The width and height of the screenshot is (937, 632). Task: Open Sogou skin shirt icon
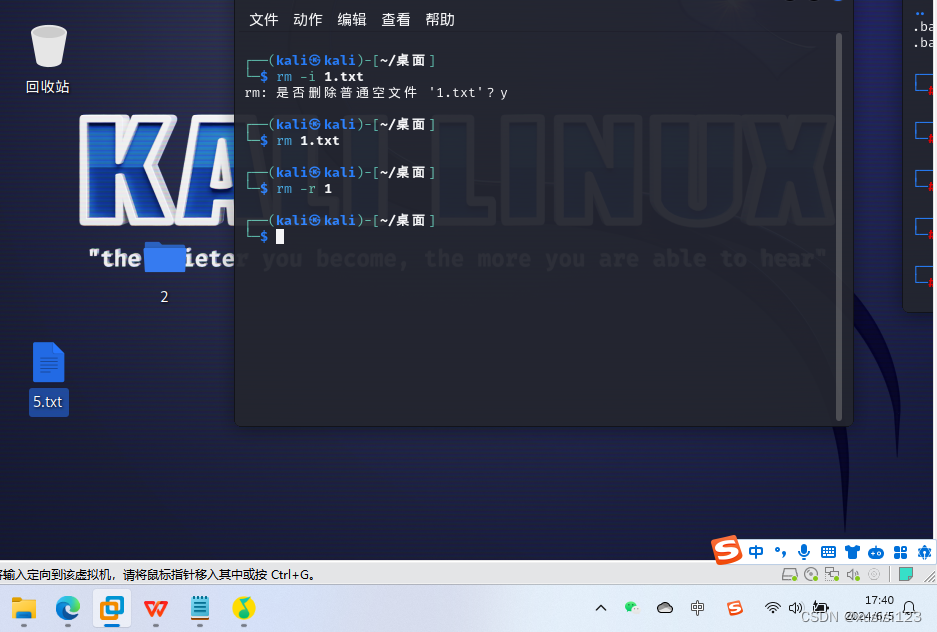tap(852, 552)
